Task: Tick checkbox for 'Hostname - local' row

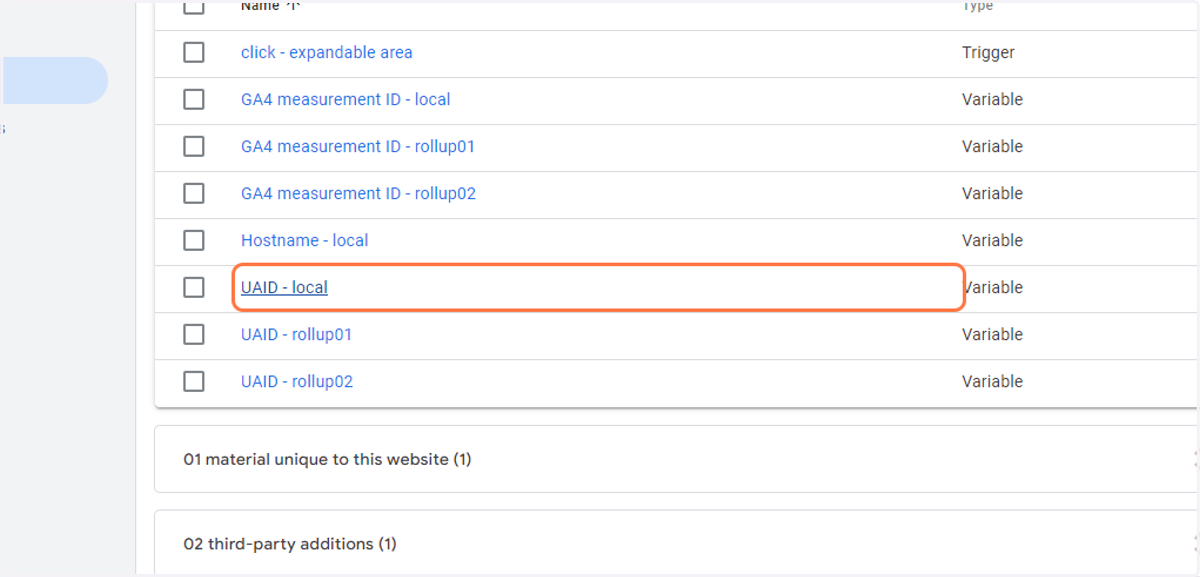Action: pos(194,240)
